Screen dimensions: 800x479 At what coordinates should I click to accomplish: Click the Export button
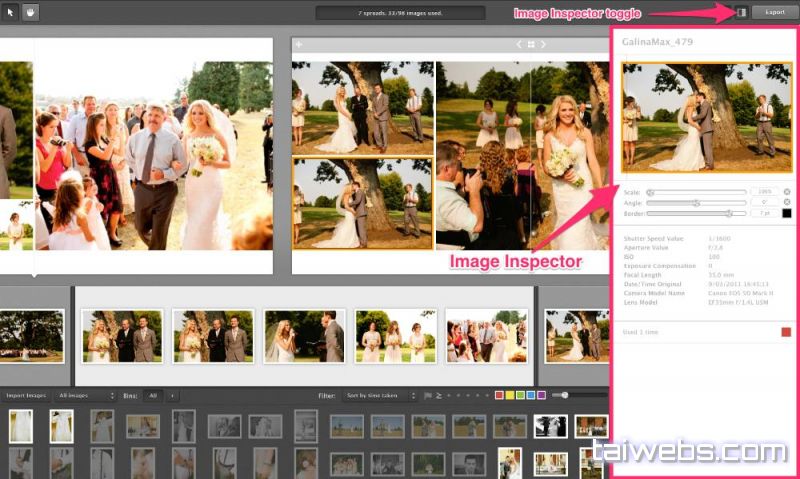pyautogui.click(x=775, y=12)
